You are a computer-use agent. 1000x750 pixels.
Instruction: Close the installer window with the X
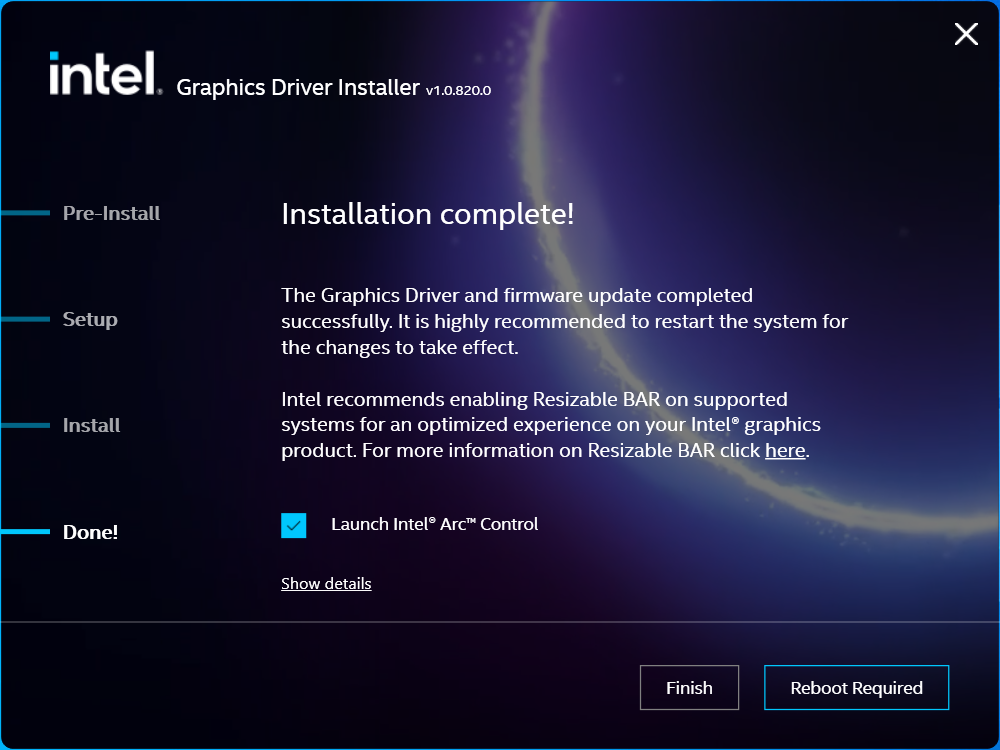point(965,34)
